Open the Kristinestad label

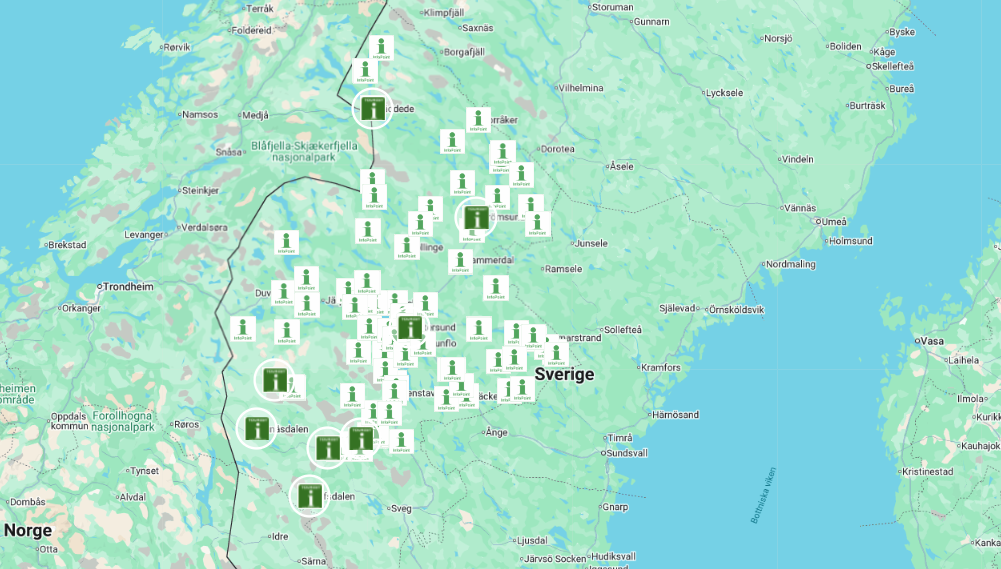point(928,472)
